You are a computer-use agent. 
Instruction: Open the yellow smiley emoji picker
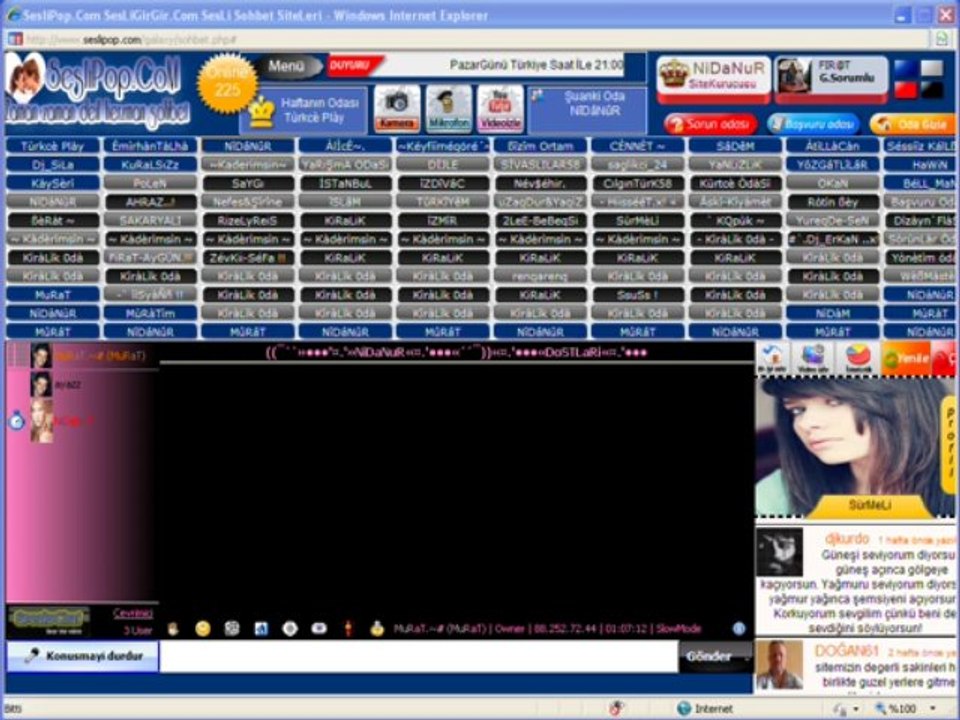tap(203, 628)
